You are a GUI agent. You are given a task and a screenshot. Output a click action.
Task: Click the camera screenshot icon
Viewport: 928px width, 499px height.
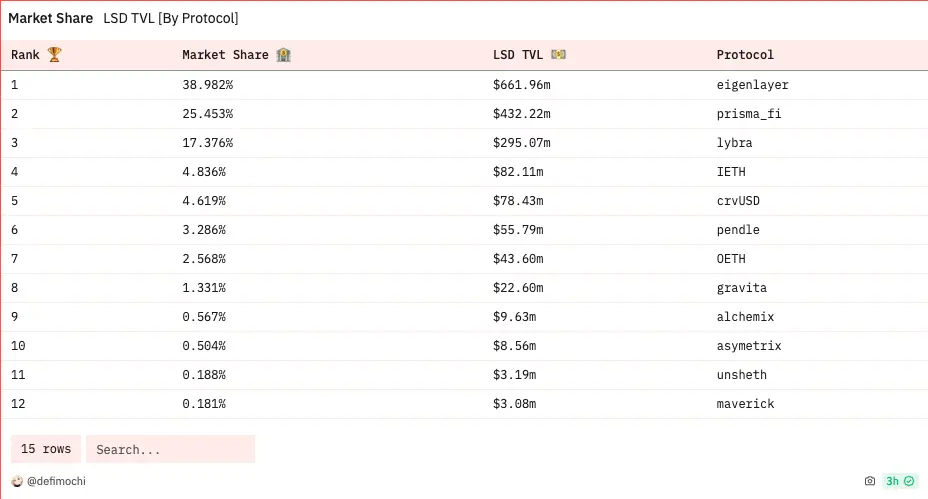point(869,481)
